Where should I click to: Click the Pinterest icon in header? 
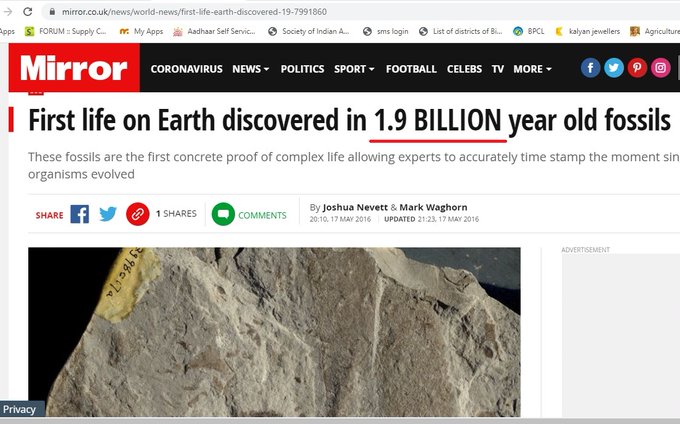637,68
